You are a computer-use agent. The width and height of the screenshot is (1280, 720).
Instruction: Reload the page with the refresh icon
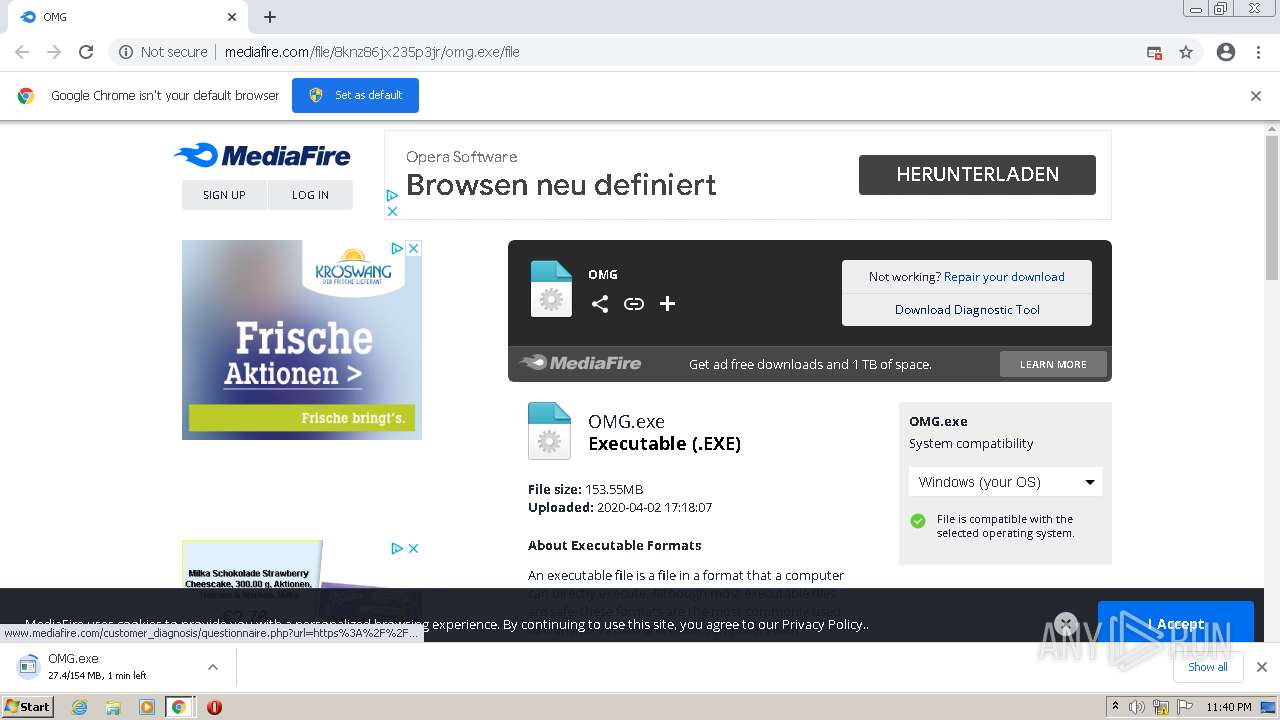coord(86,52)
